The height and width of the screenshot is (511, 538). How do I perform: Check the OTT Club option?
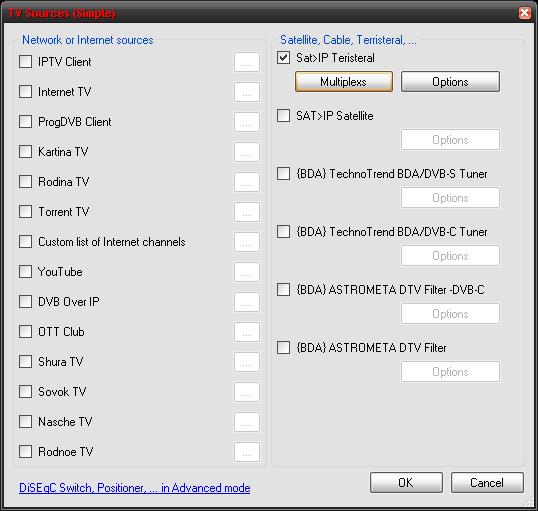(25, 332)
